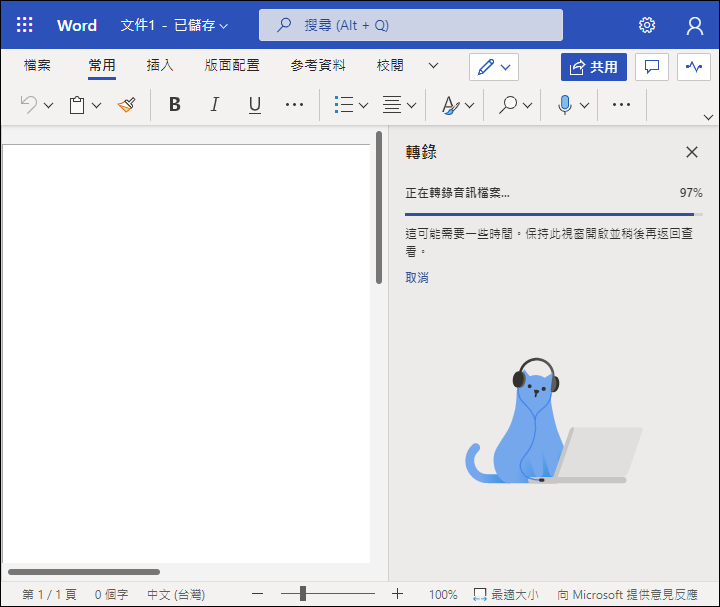Click the 取消 link
The image size is (720, 607).
pyautogui.click(x=417, y=277)
